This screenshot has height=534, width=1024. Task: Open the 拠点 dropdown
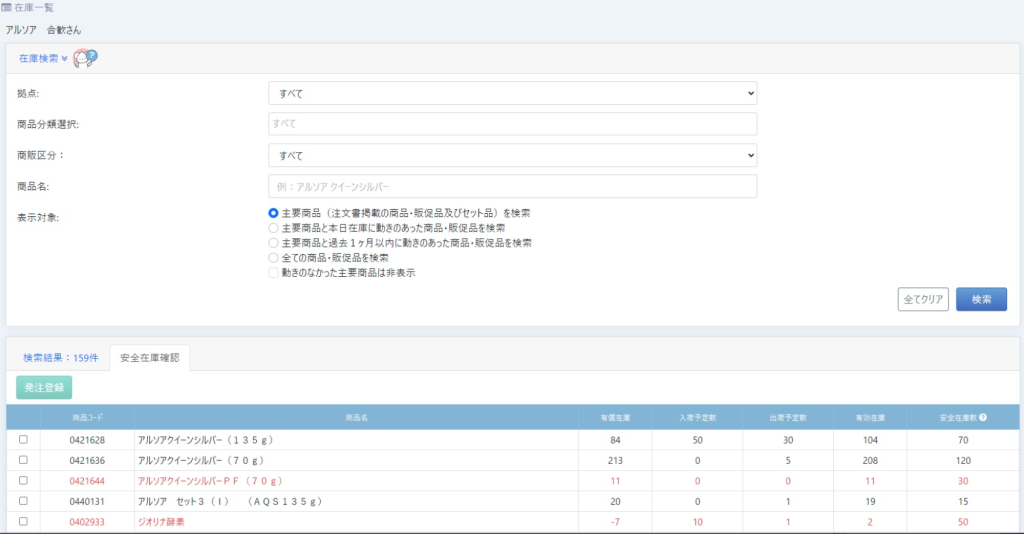512,93
